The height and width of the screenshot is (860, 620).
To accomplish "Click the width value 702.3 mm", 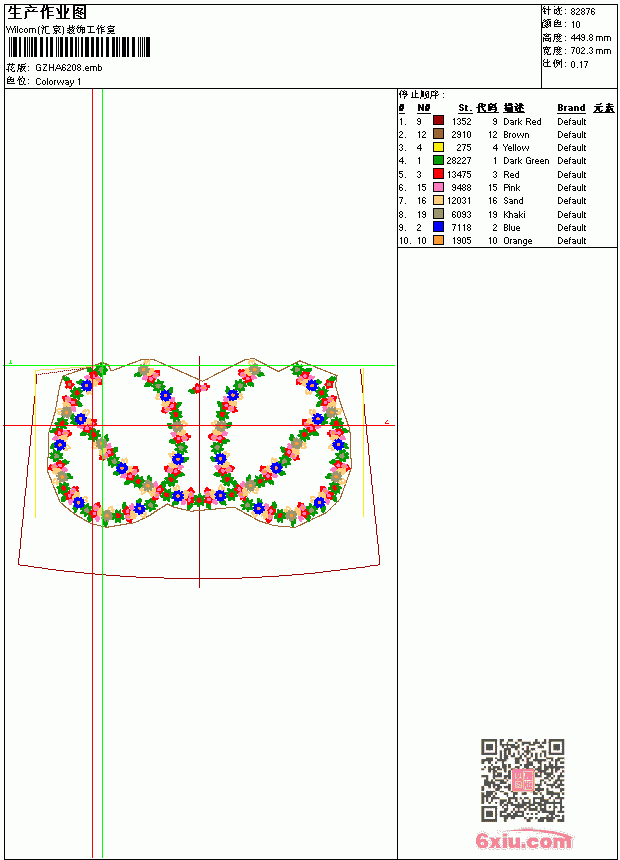I will coord(590,51).
